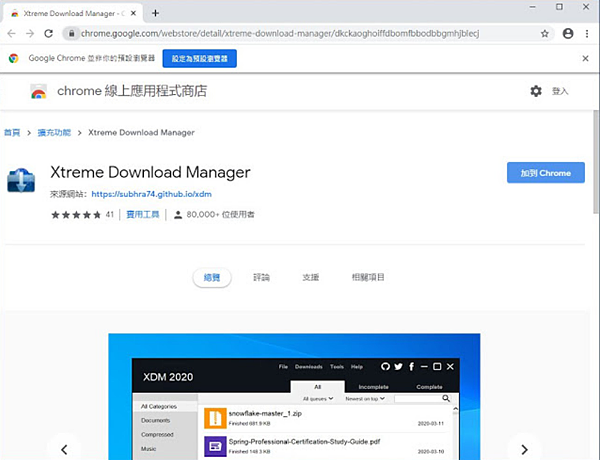Click the page vertical scrollbar
The width and height of the screenshot is (600, 460).
596,162
